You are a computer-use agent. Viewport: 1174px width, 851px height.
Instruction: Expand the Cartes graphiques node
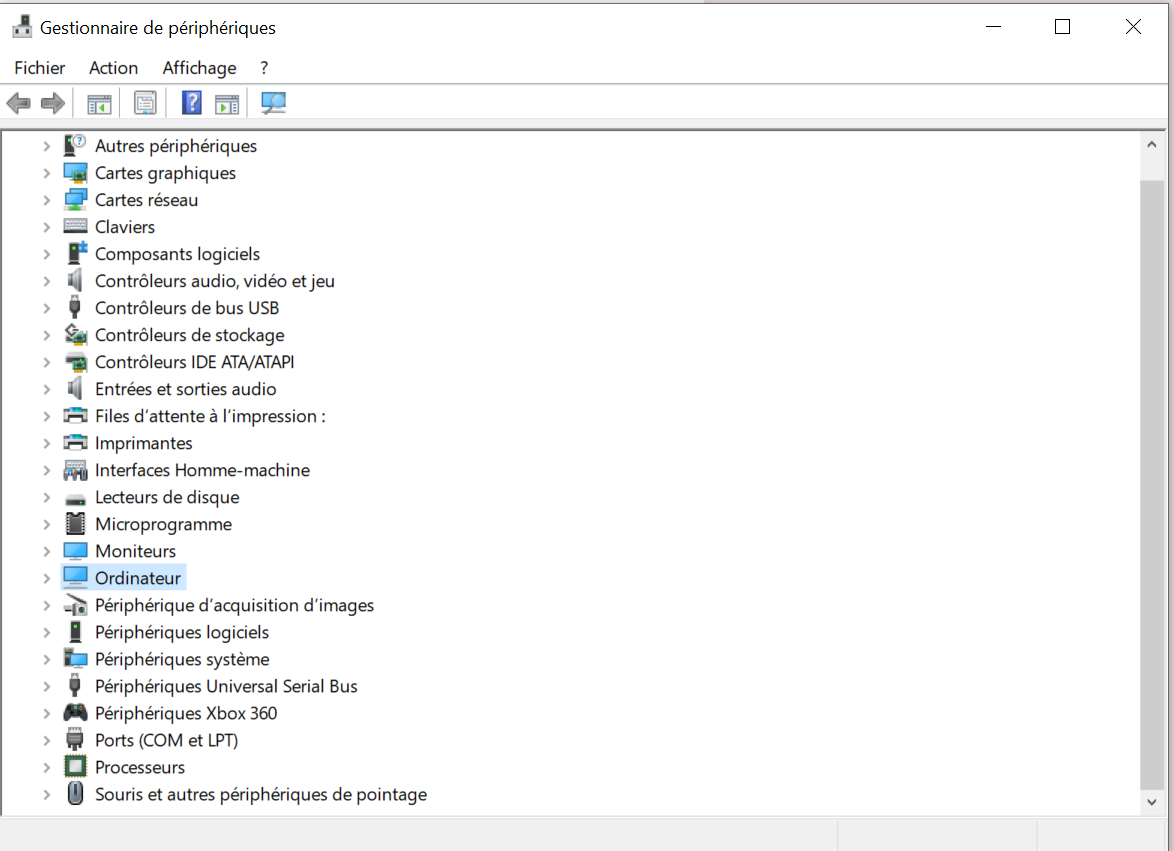pos(46,173)
